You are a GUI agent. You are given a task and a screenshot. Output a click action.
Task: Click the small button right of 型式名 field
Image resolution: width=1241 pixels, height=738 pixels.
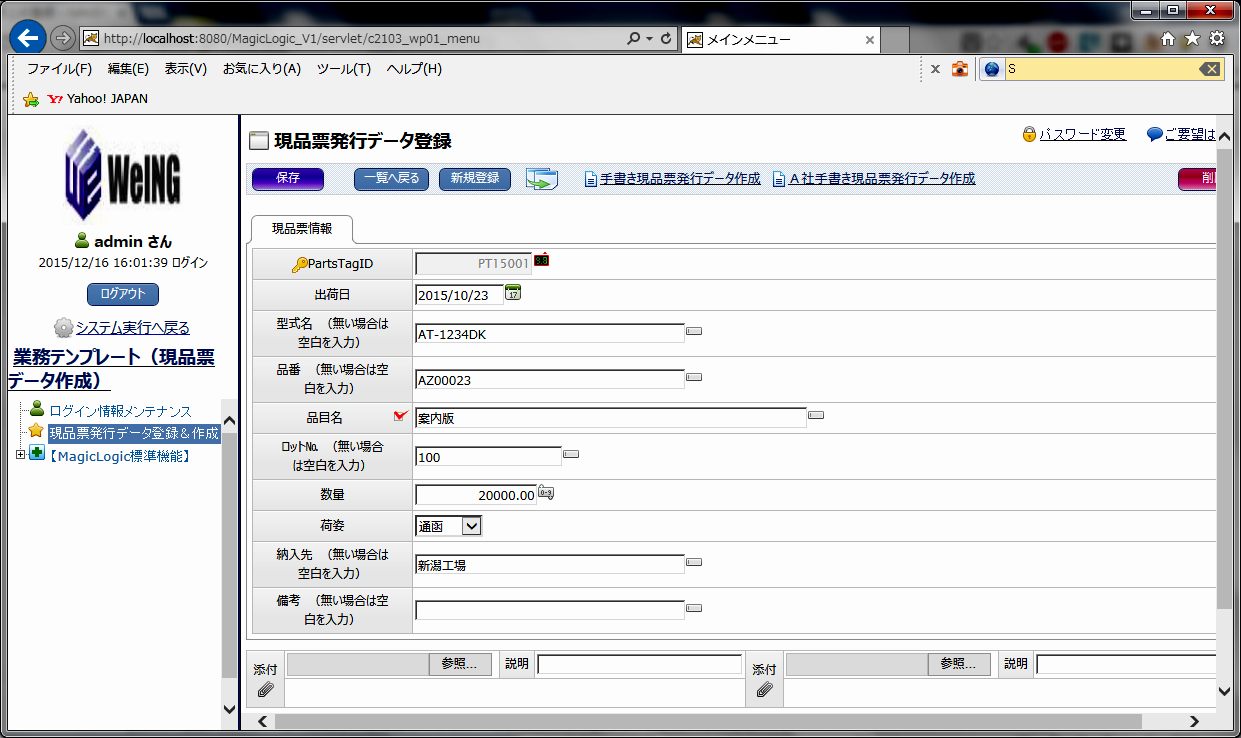coord(694,331)
